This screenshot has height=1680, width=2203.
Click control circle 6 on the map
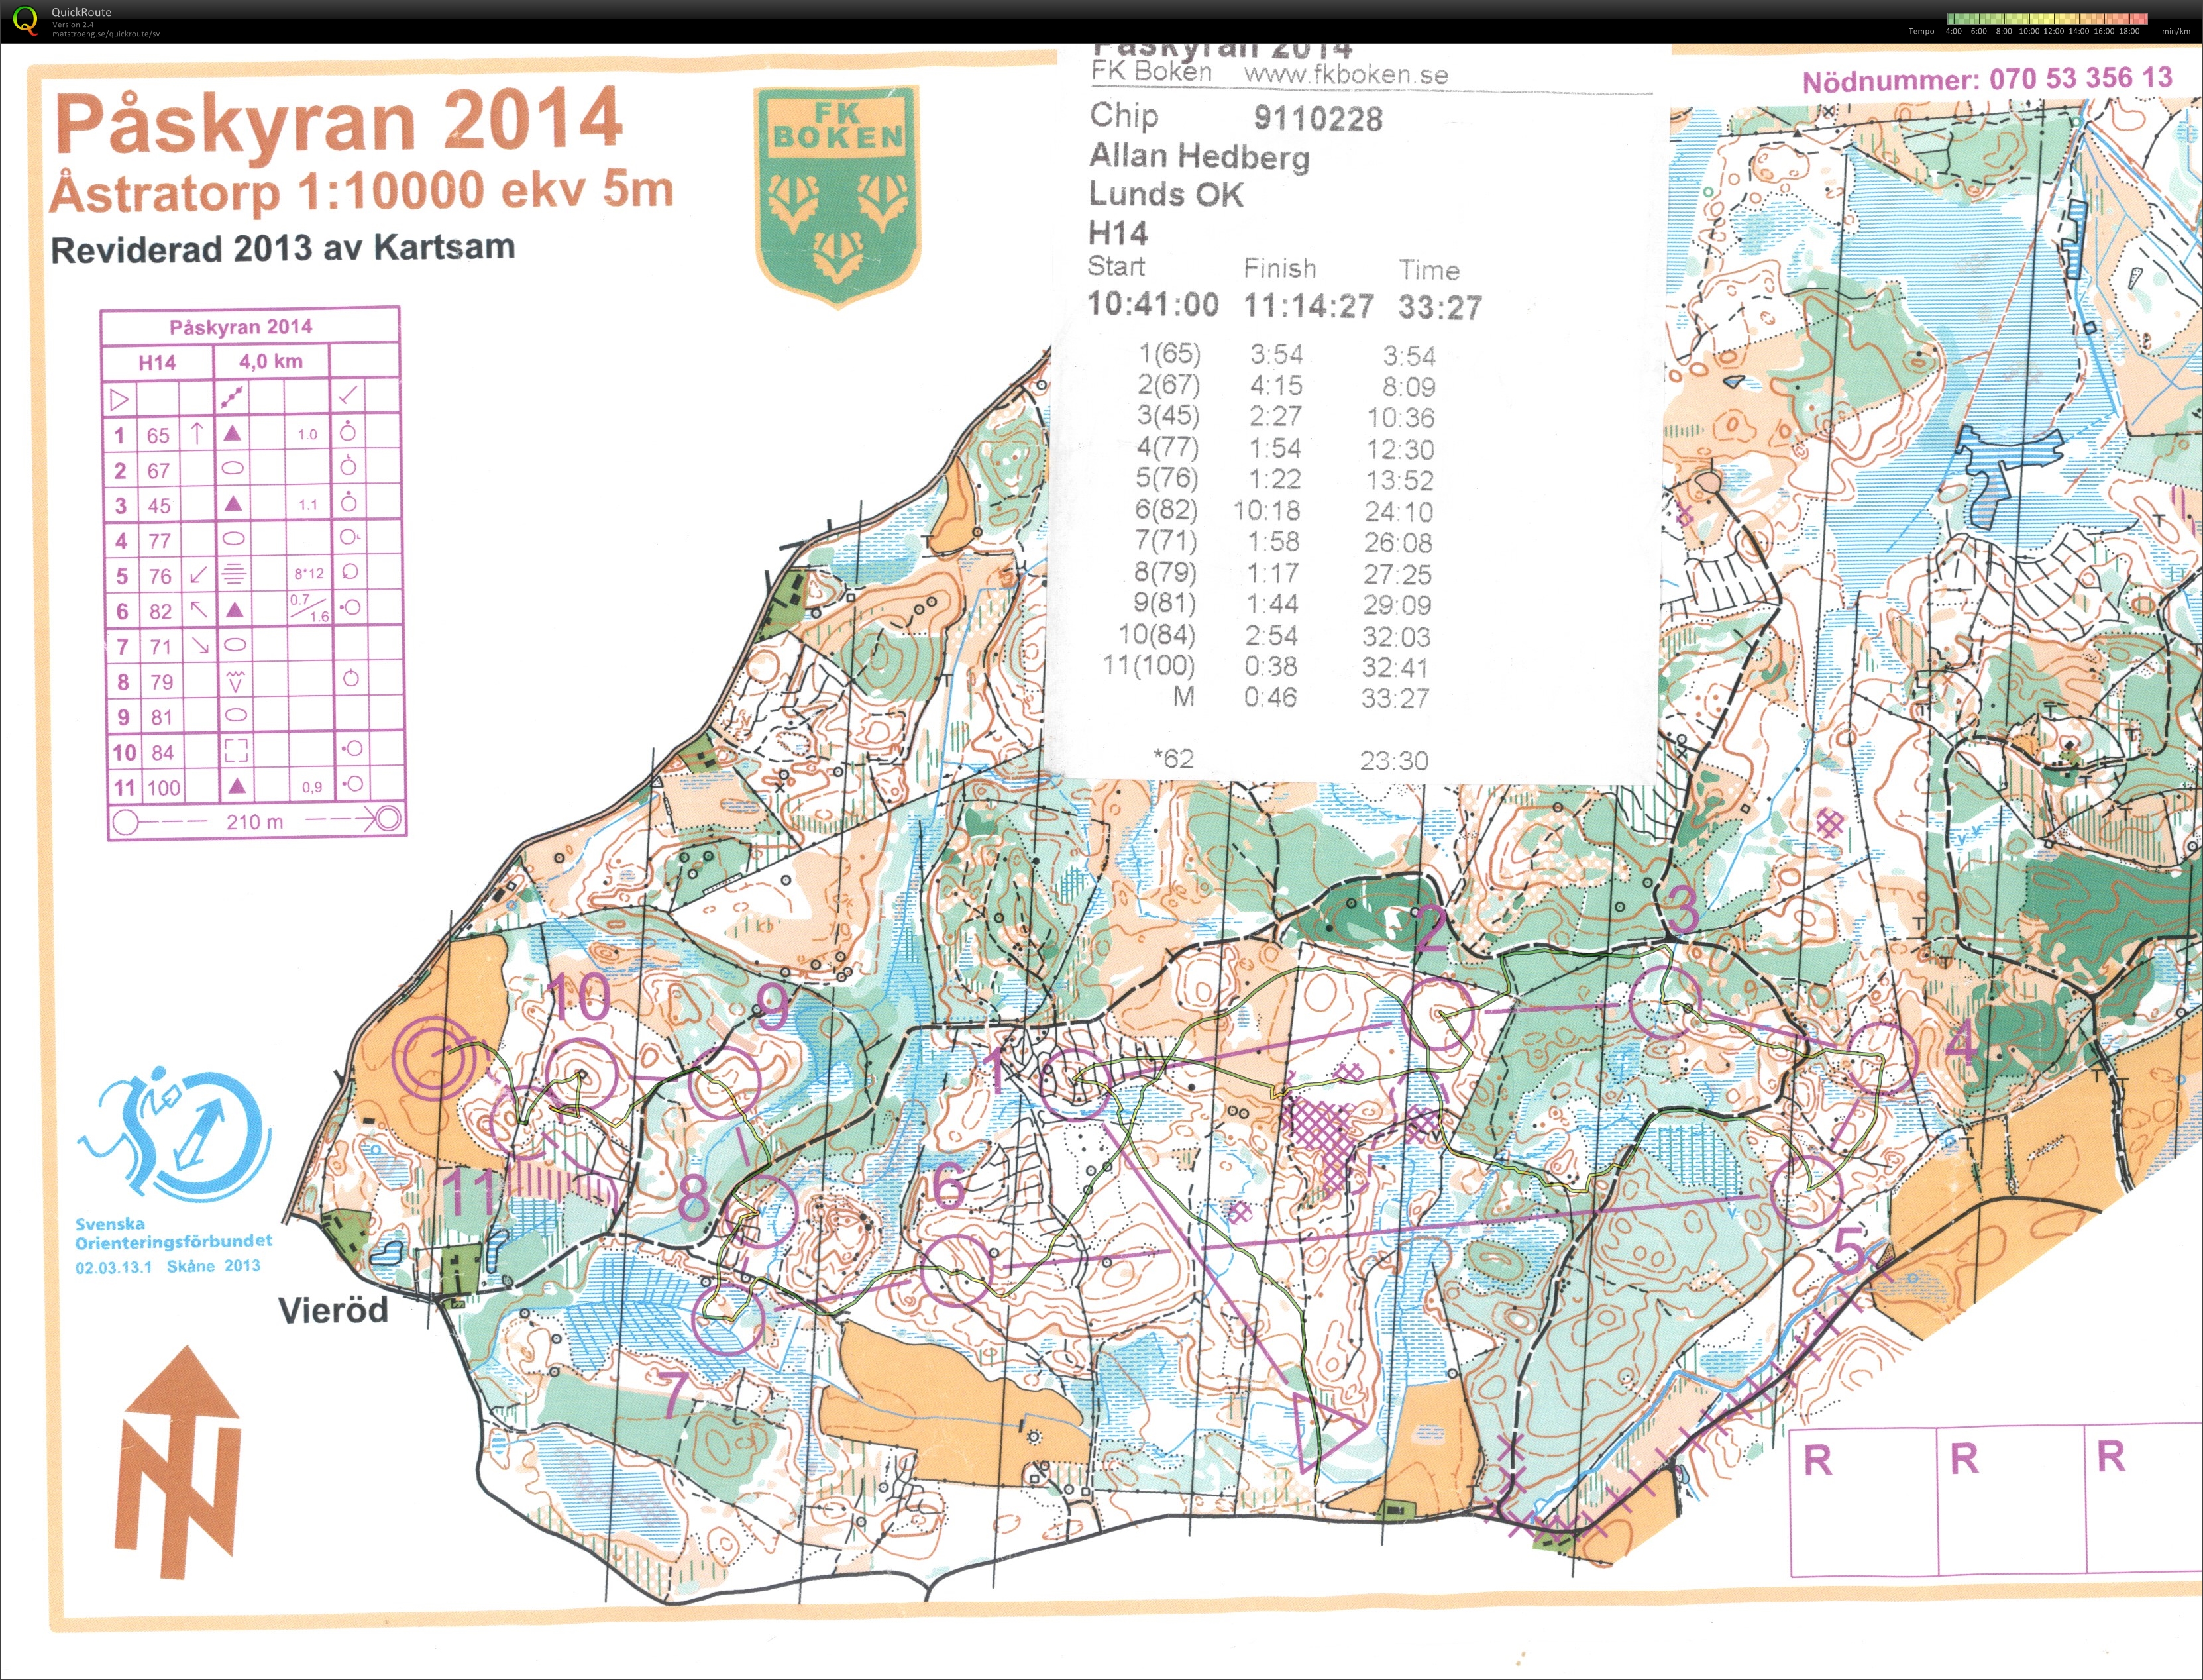tap(956, 1270)
